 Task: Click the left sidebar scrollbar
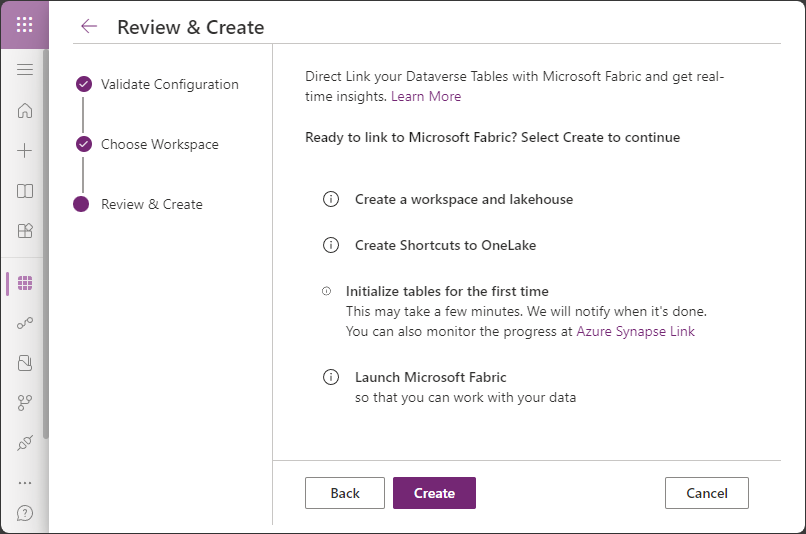coord(46,244)
